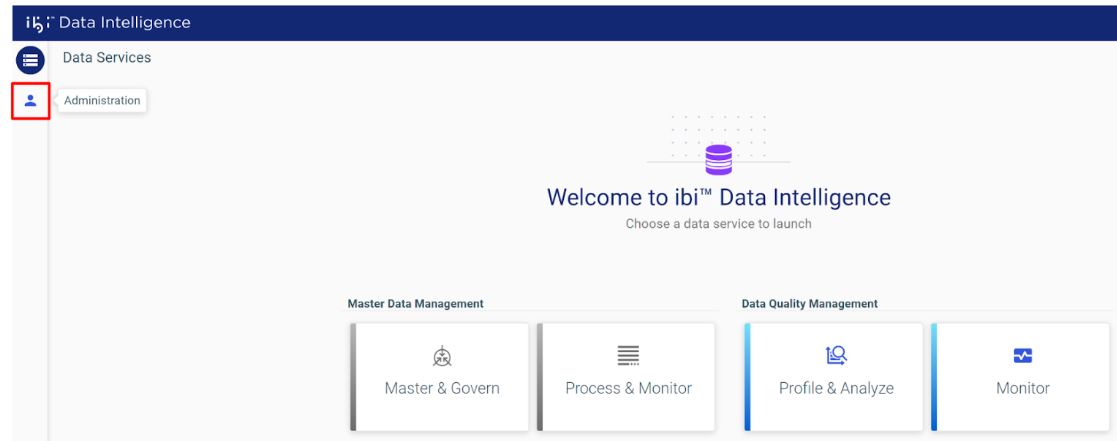Launch the Profile & Analyze service card
The image size is (1117, 441).
point(834,377)
